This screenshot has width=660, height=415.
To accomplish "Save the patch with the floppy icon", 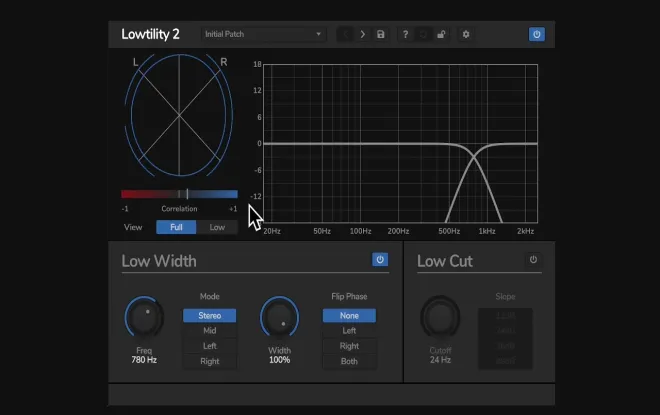I will 381,35.
